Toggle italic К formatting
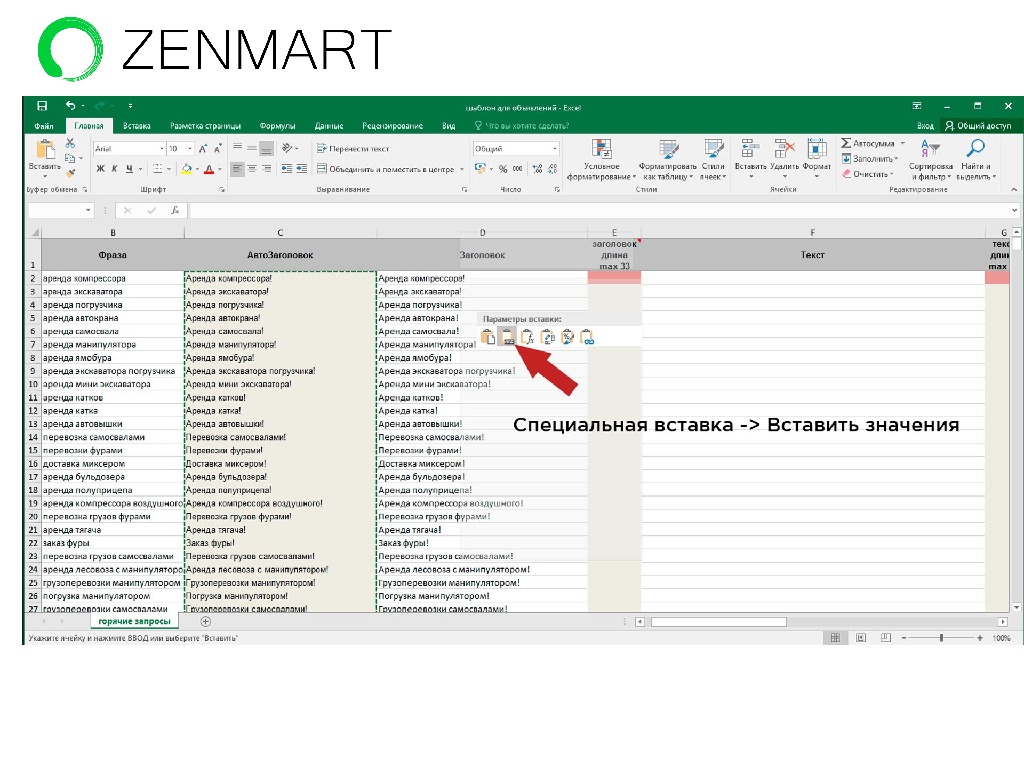 pyautogui.click(x=114, y=169)
